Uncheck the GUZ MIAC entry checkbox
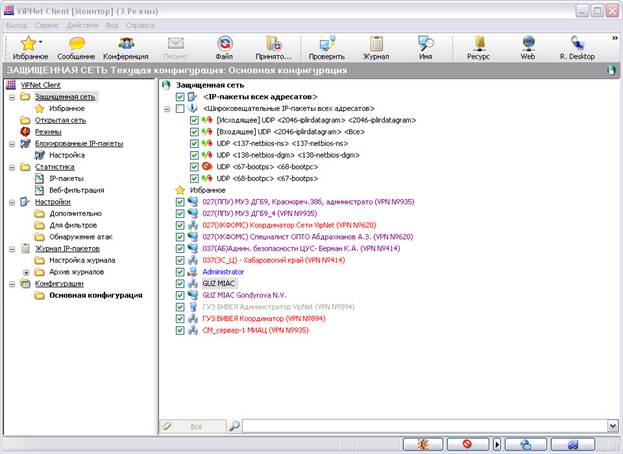 pyautogui.click(x=180, y=284)
